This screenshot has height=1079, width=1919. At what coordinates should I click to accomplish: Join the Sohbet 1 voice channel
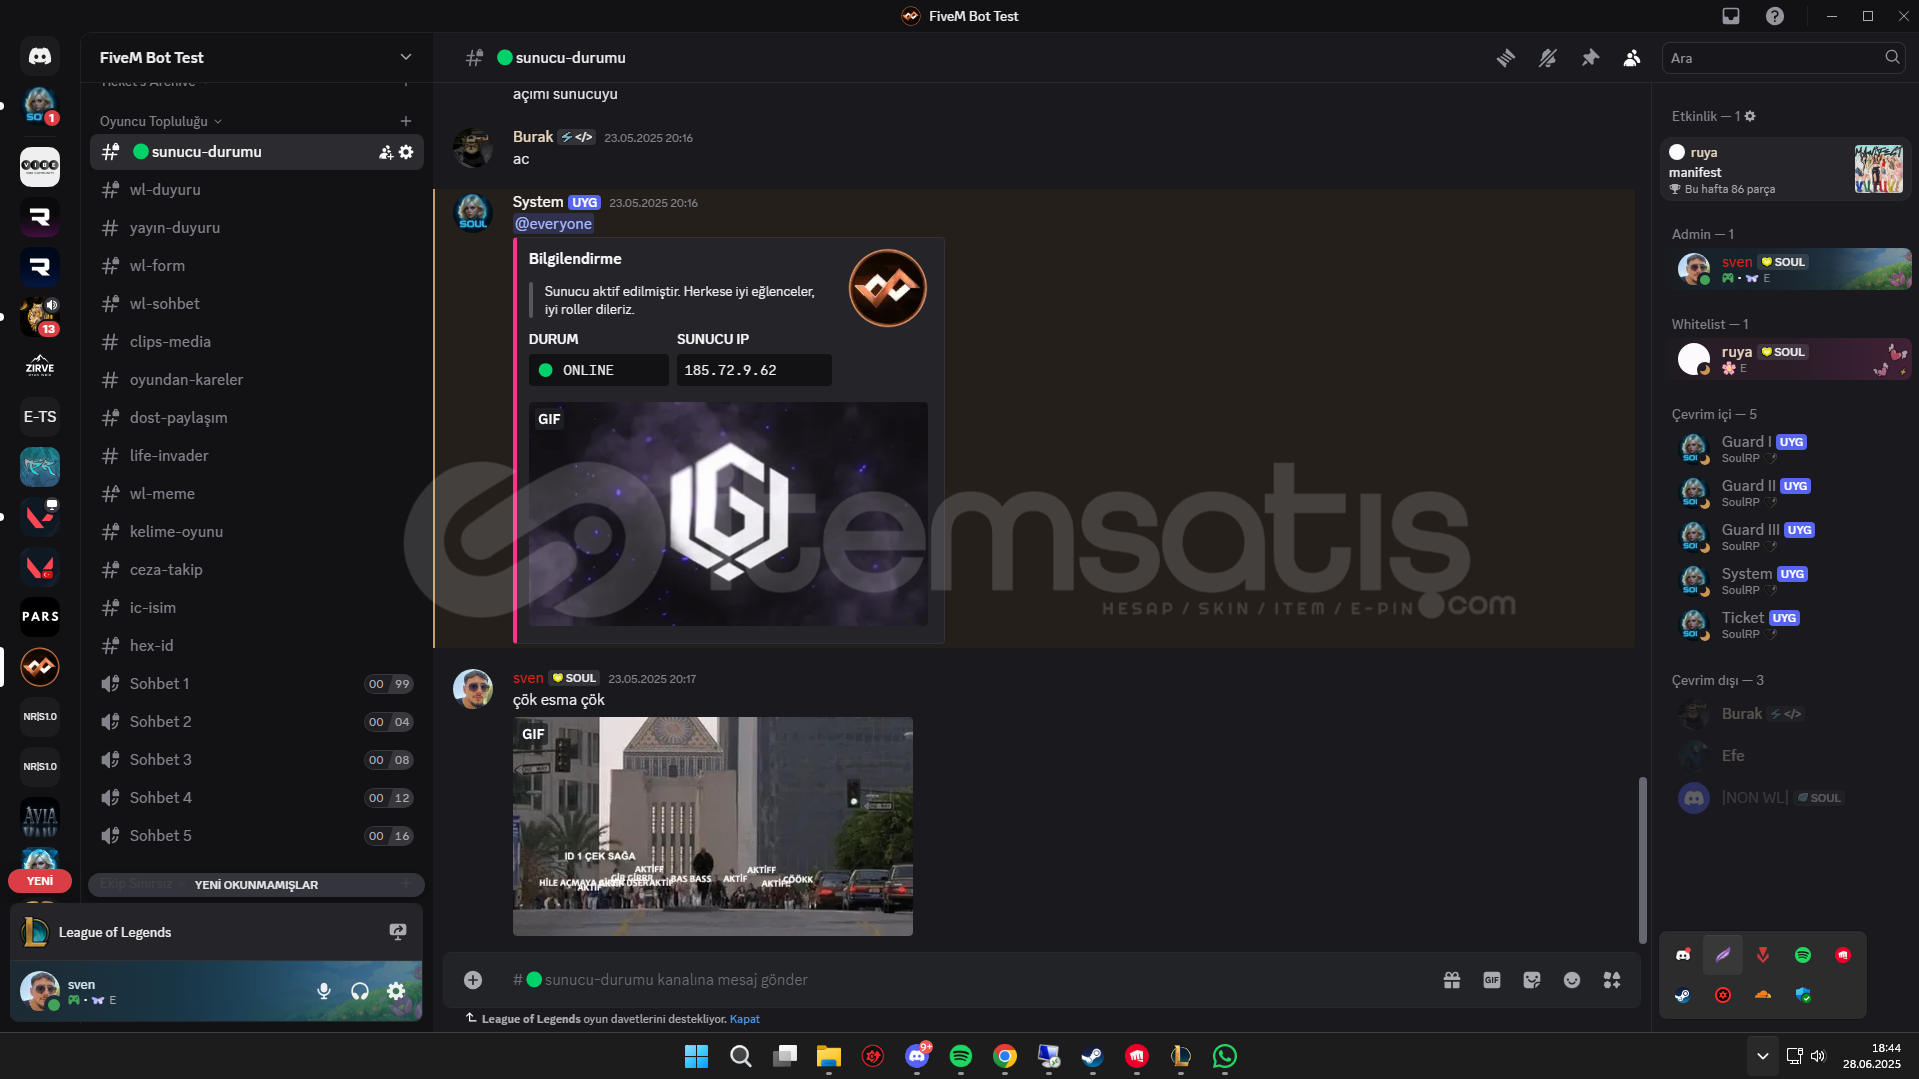pyautogui.click(x=257, y=684)
